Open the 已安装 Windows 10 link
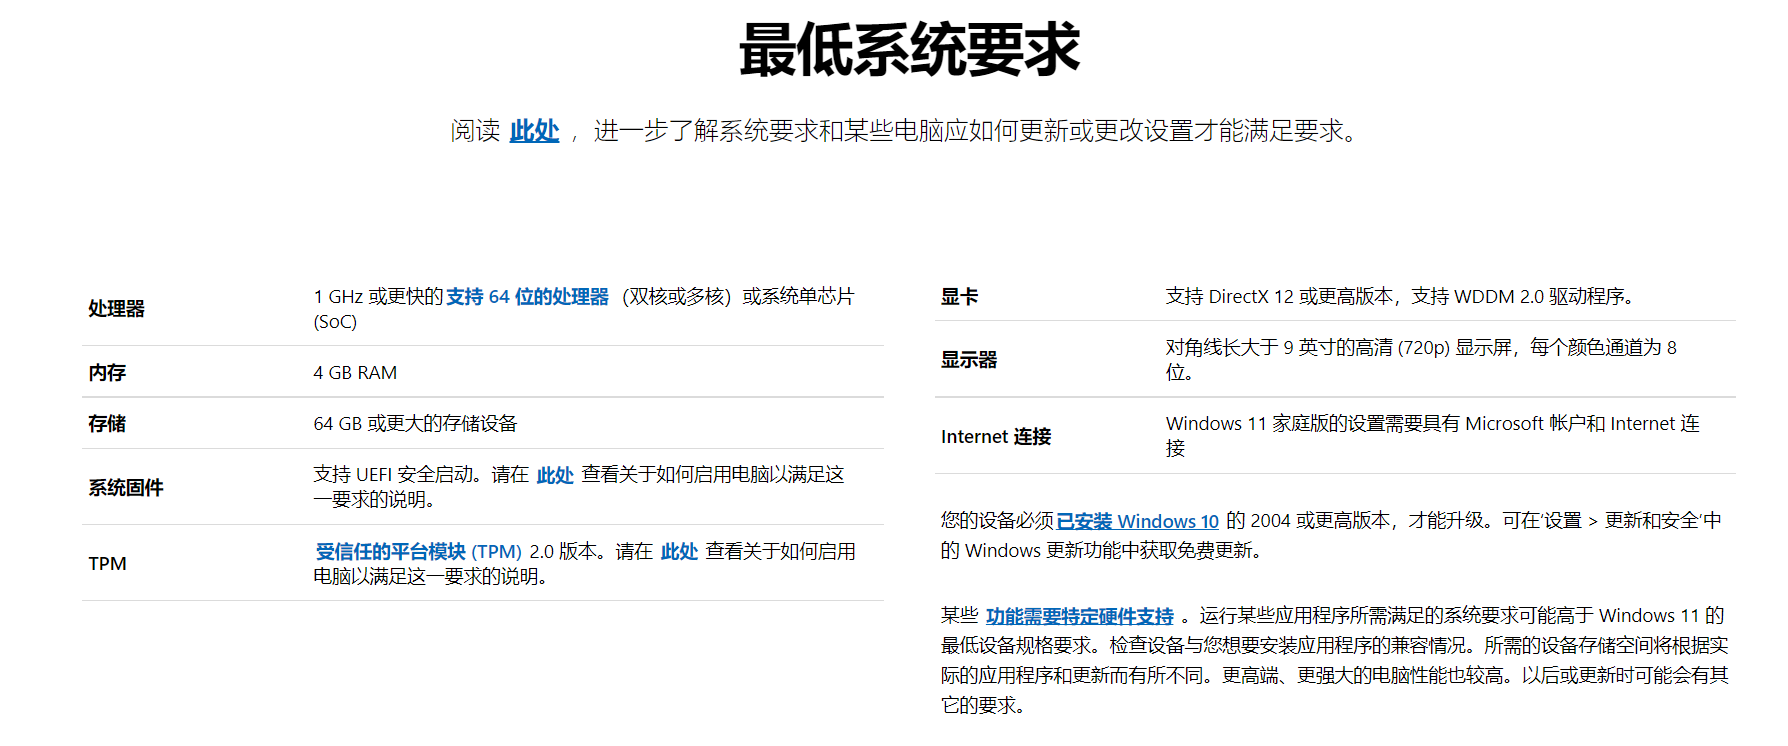This screenshot has height=746, width=1788. click(x=1138, y=521)
